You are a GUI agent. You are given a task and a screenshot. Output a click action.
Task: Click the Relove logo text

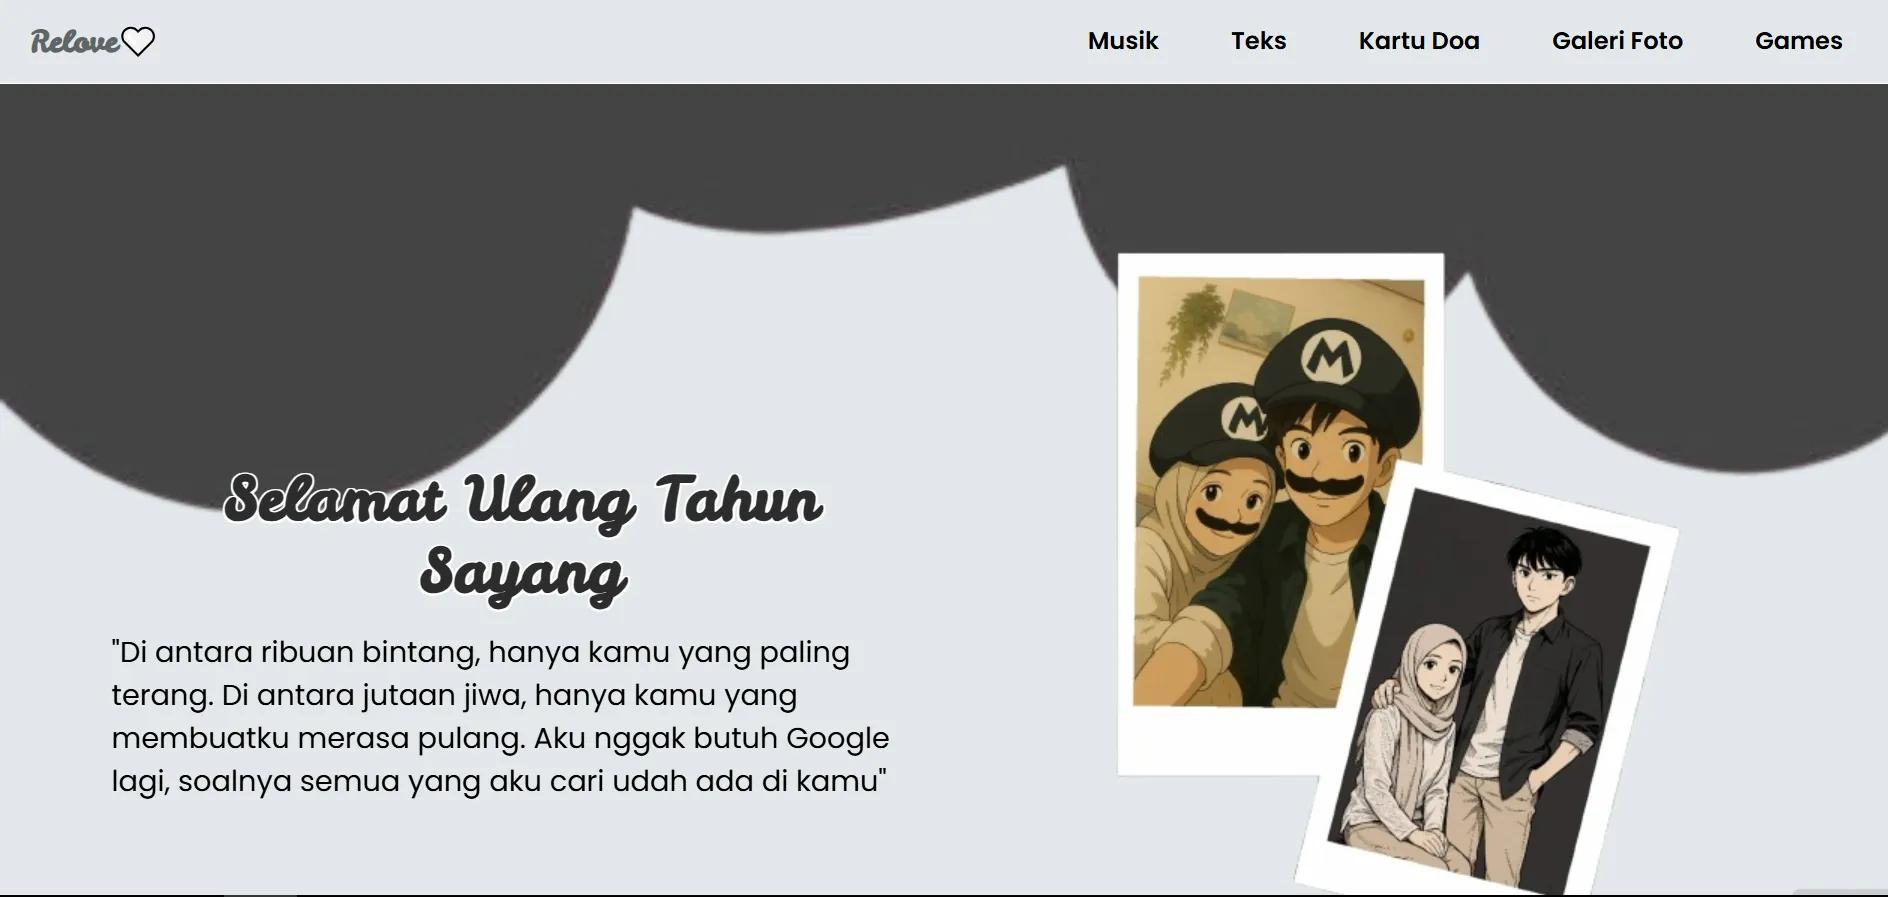tap(75, 41)
